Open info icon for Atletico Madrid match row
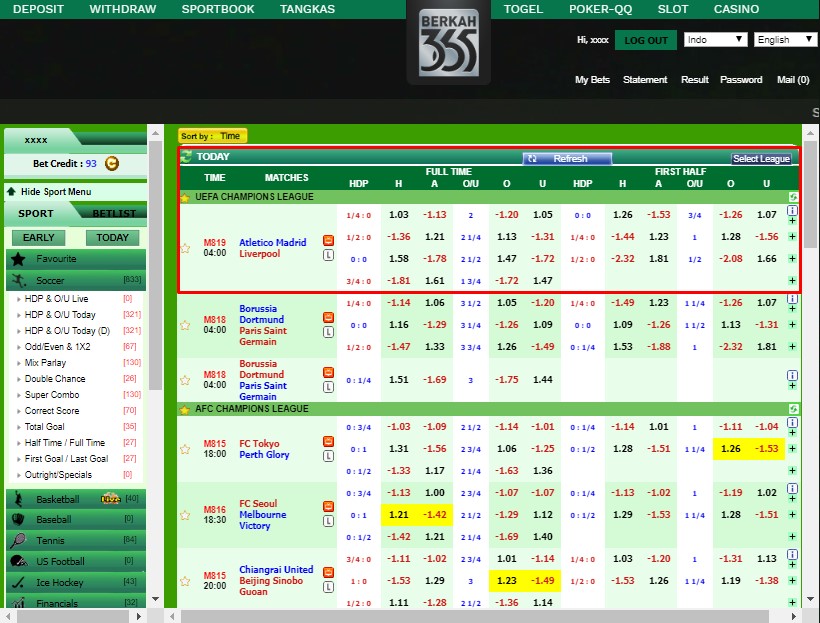The image size is (820, 623). coord(792,212)
